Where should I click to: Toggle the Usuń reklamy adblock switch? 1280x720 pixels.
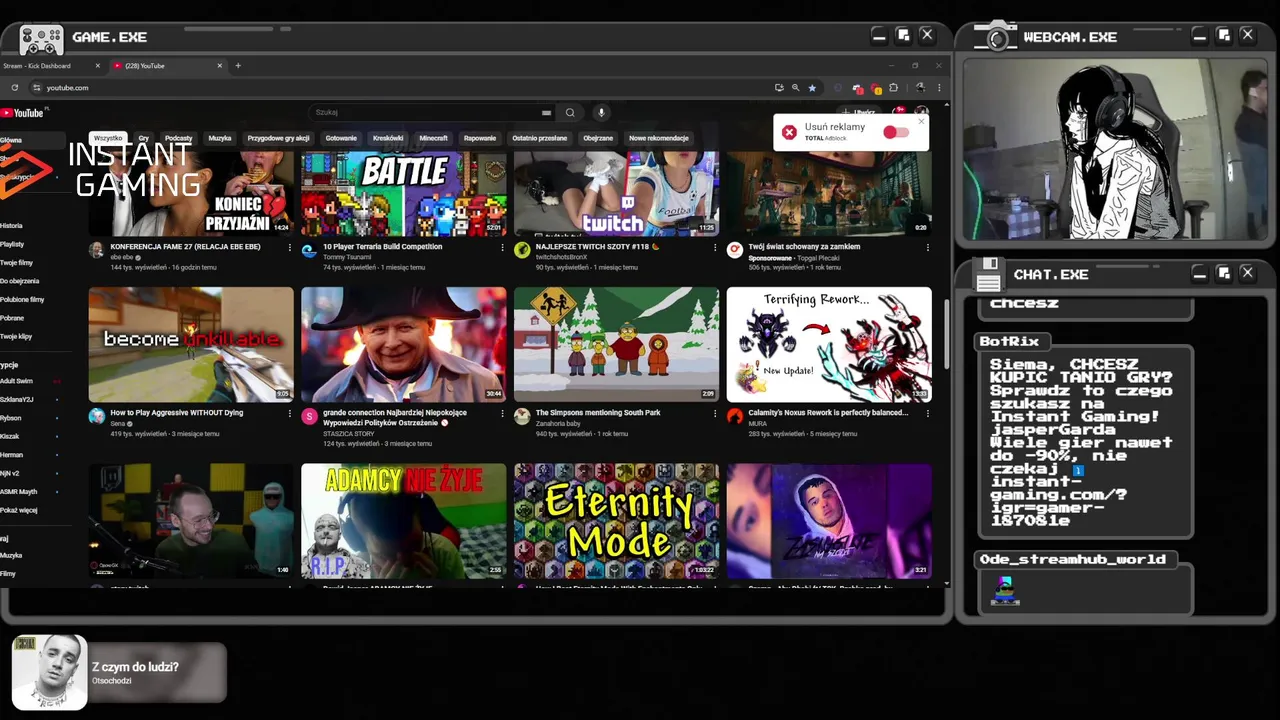coord(896,132)
